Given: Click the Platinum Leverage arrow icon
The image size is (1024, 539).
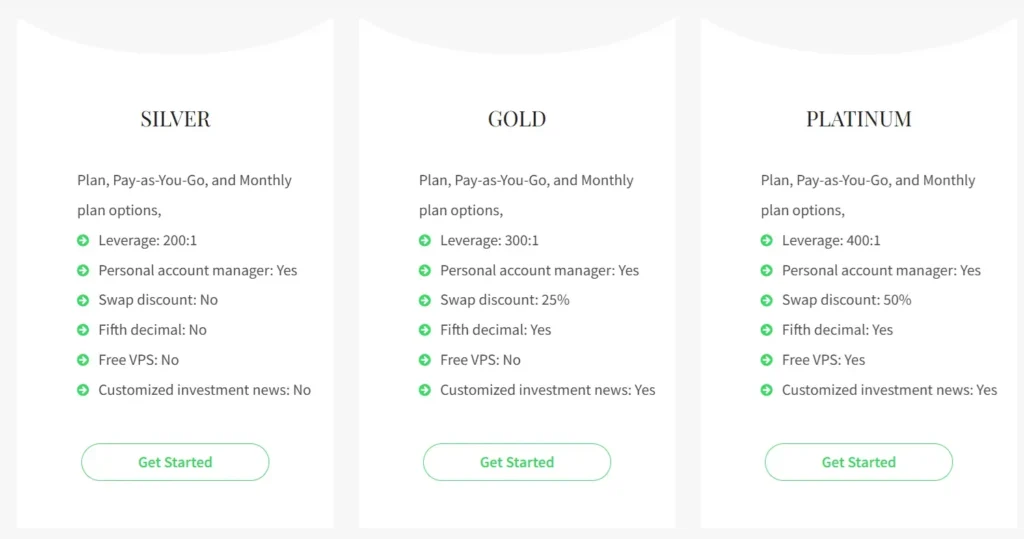Looking at the screenshot, I should (x=767, y=240).
